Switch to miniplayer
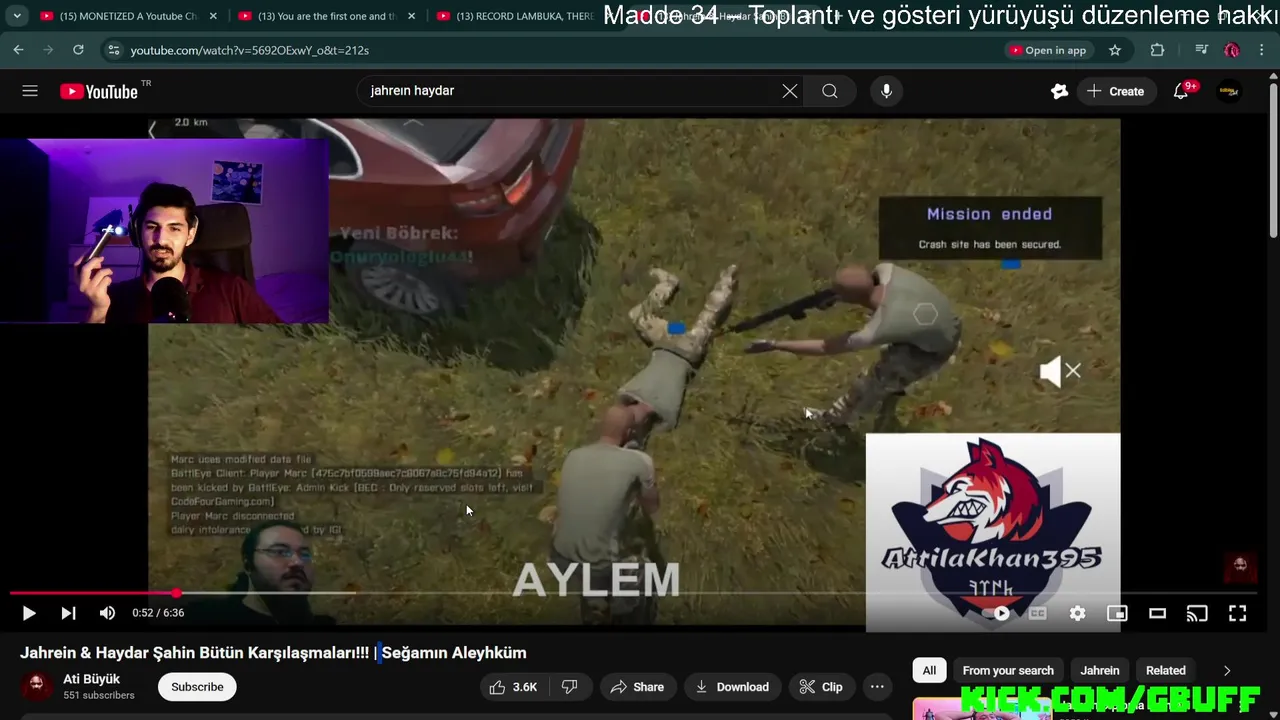 [1117, 613]
